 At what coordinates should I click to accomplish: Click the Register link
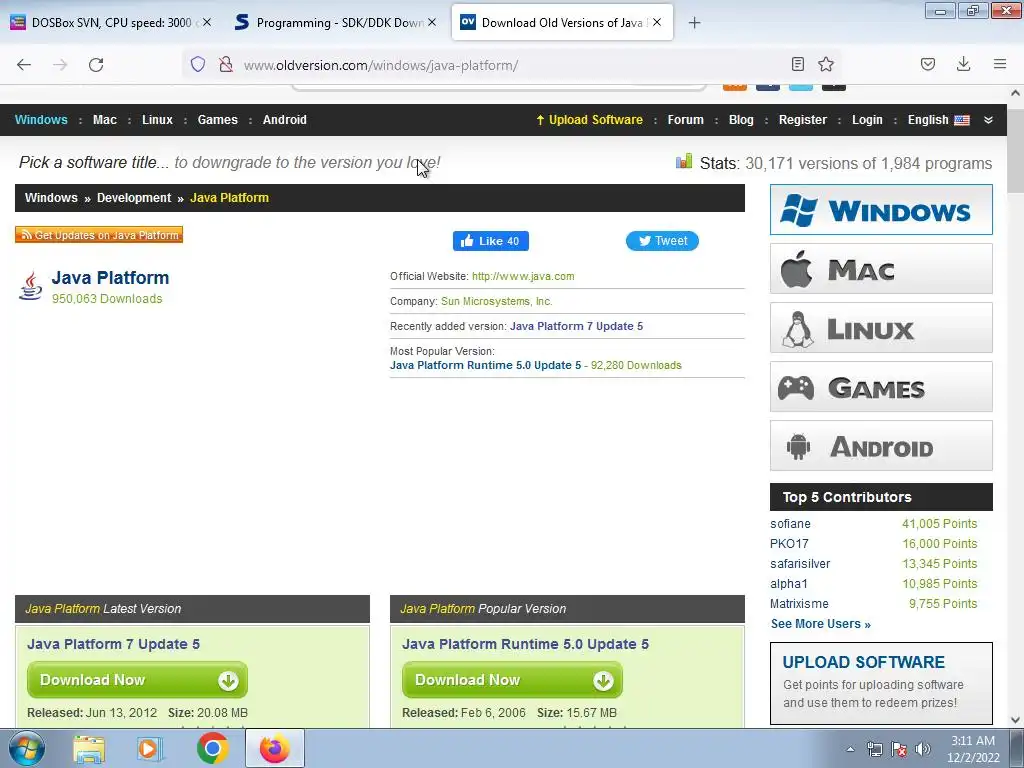[803, 120]
